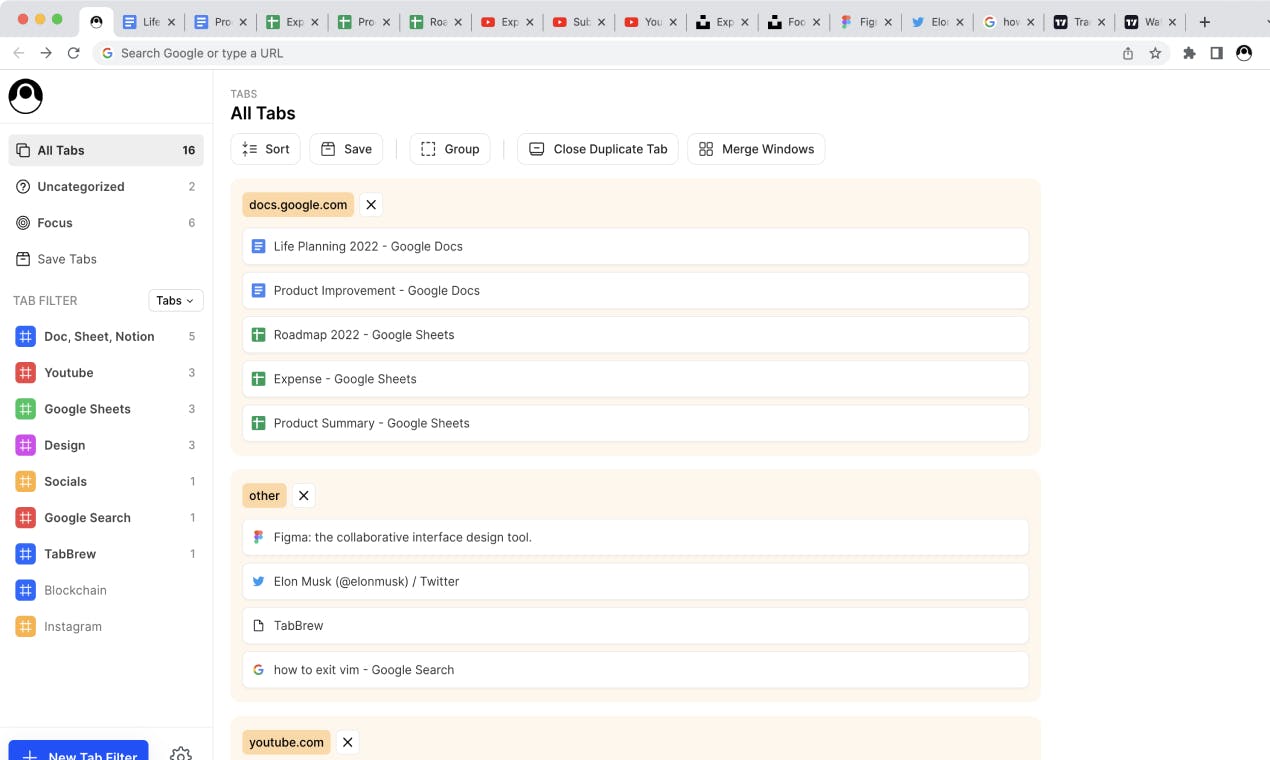The width and height of the screenshot is (1270, 760).
Task: Close the 'other' tab group
Action: tap(304, 496)
